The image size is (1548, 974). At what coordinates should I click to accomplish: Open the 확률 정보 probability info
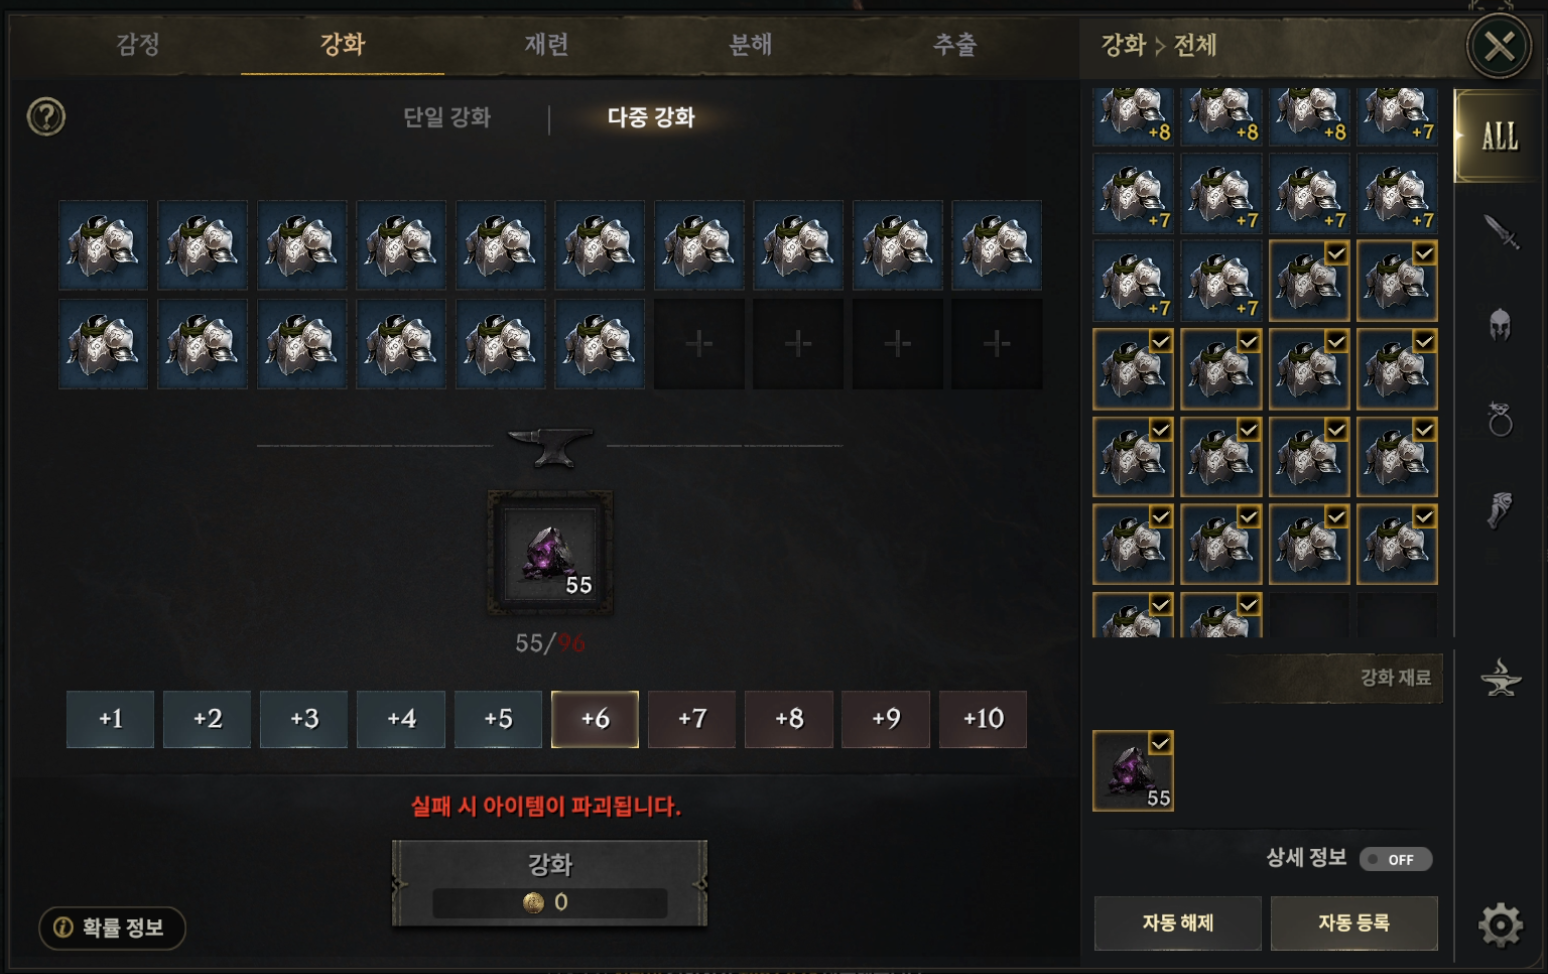[x=112, y=928]
